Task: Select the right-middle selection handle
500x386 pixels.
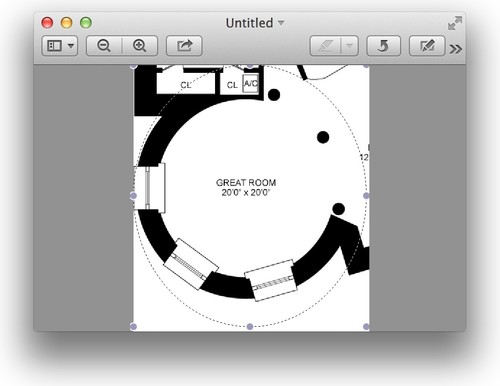Action: [x=366, y=196]
